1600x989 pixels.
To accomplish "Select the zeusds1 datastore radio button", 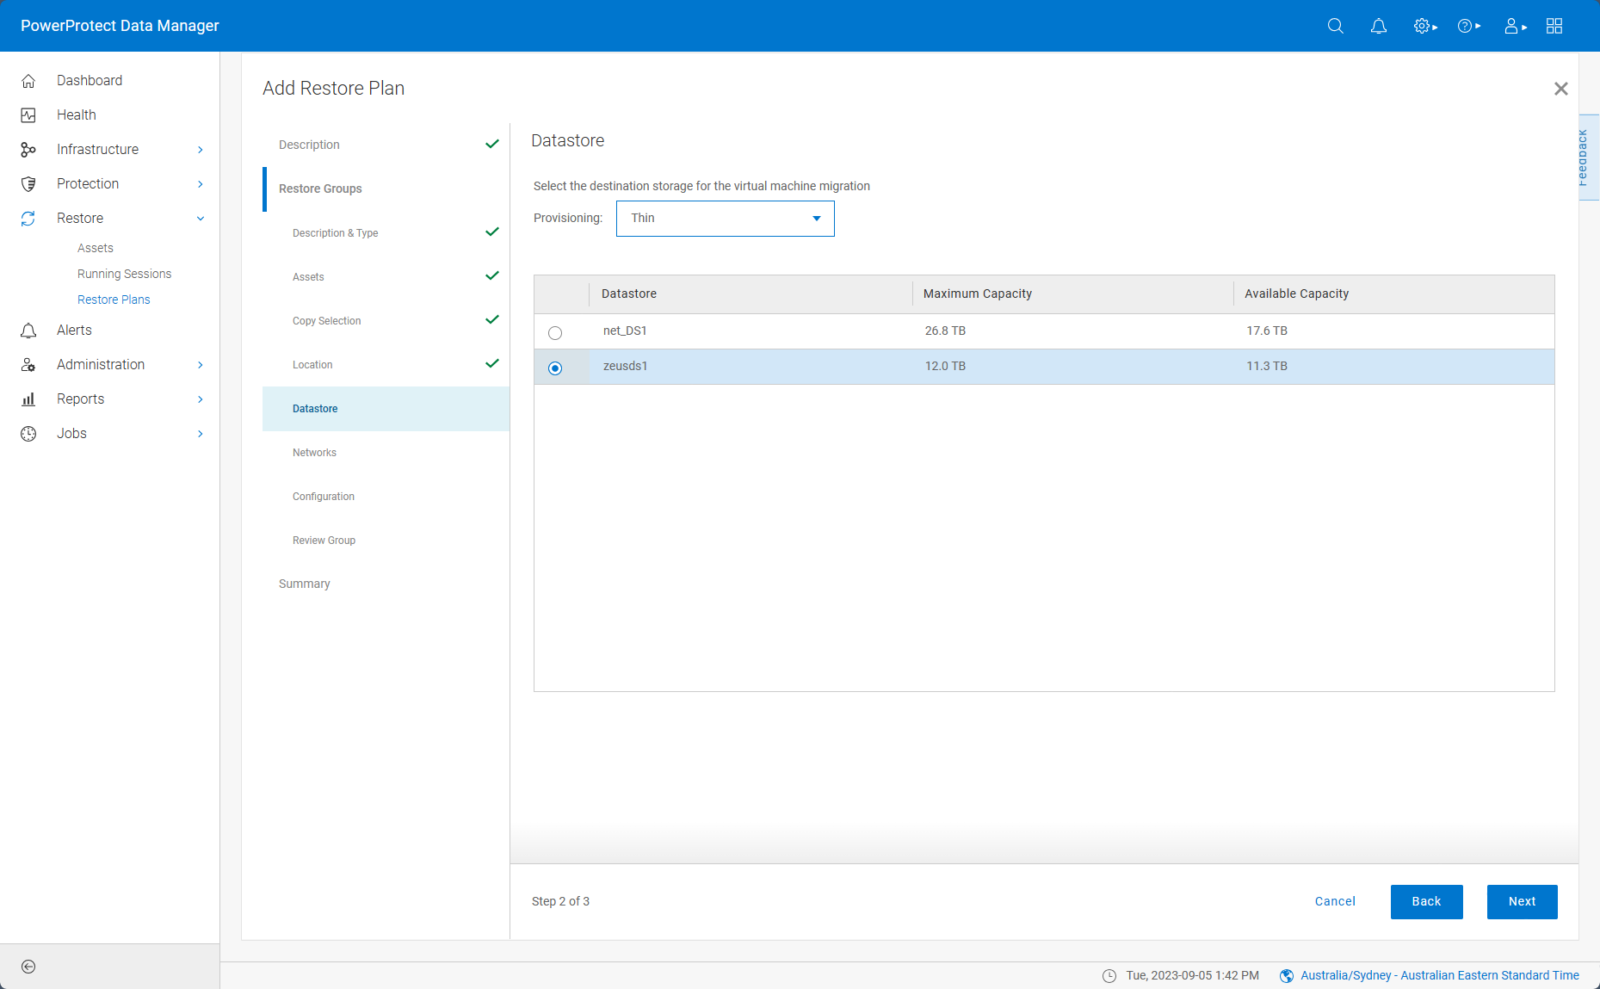I will (556, 367).
